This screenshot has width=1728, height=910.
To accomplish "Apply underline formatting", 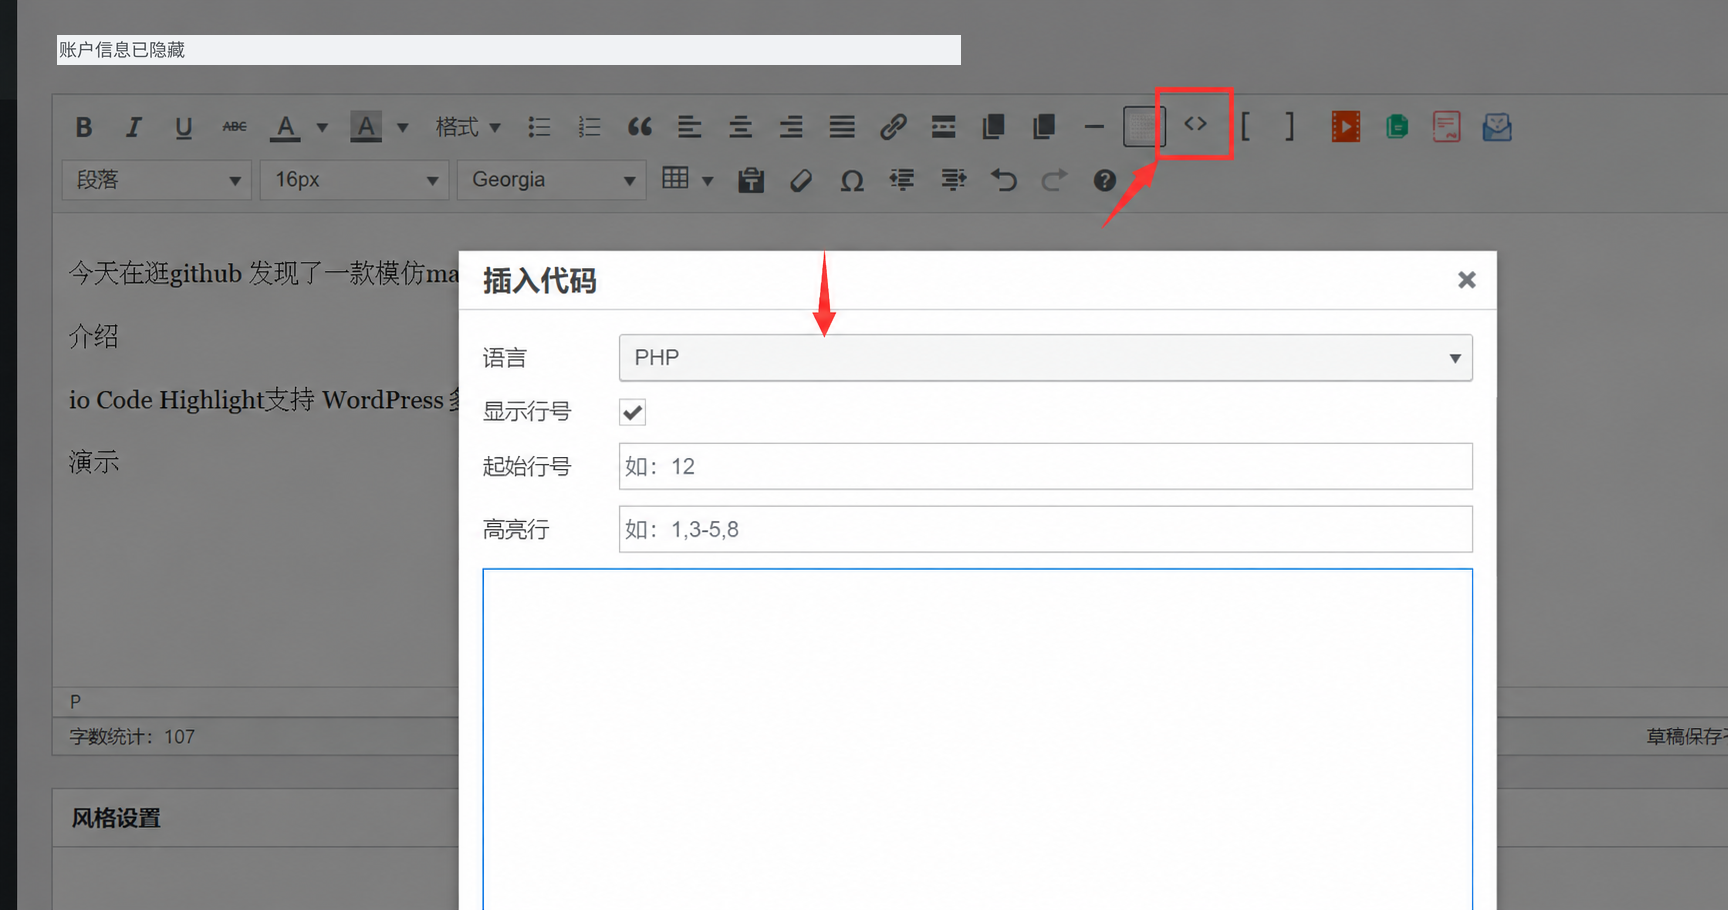I will [x=183, y=127].
